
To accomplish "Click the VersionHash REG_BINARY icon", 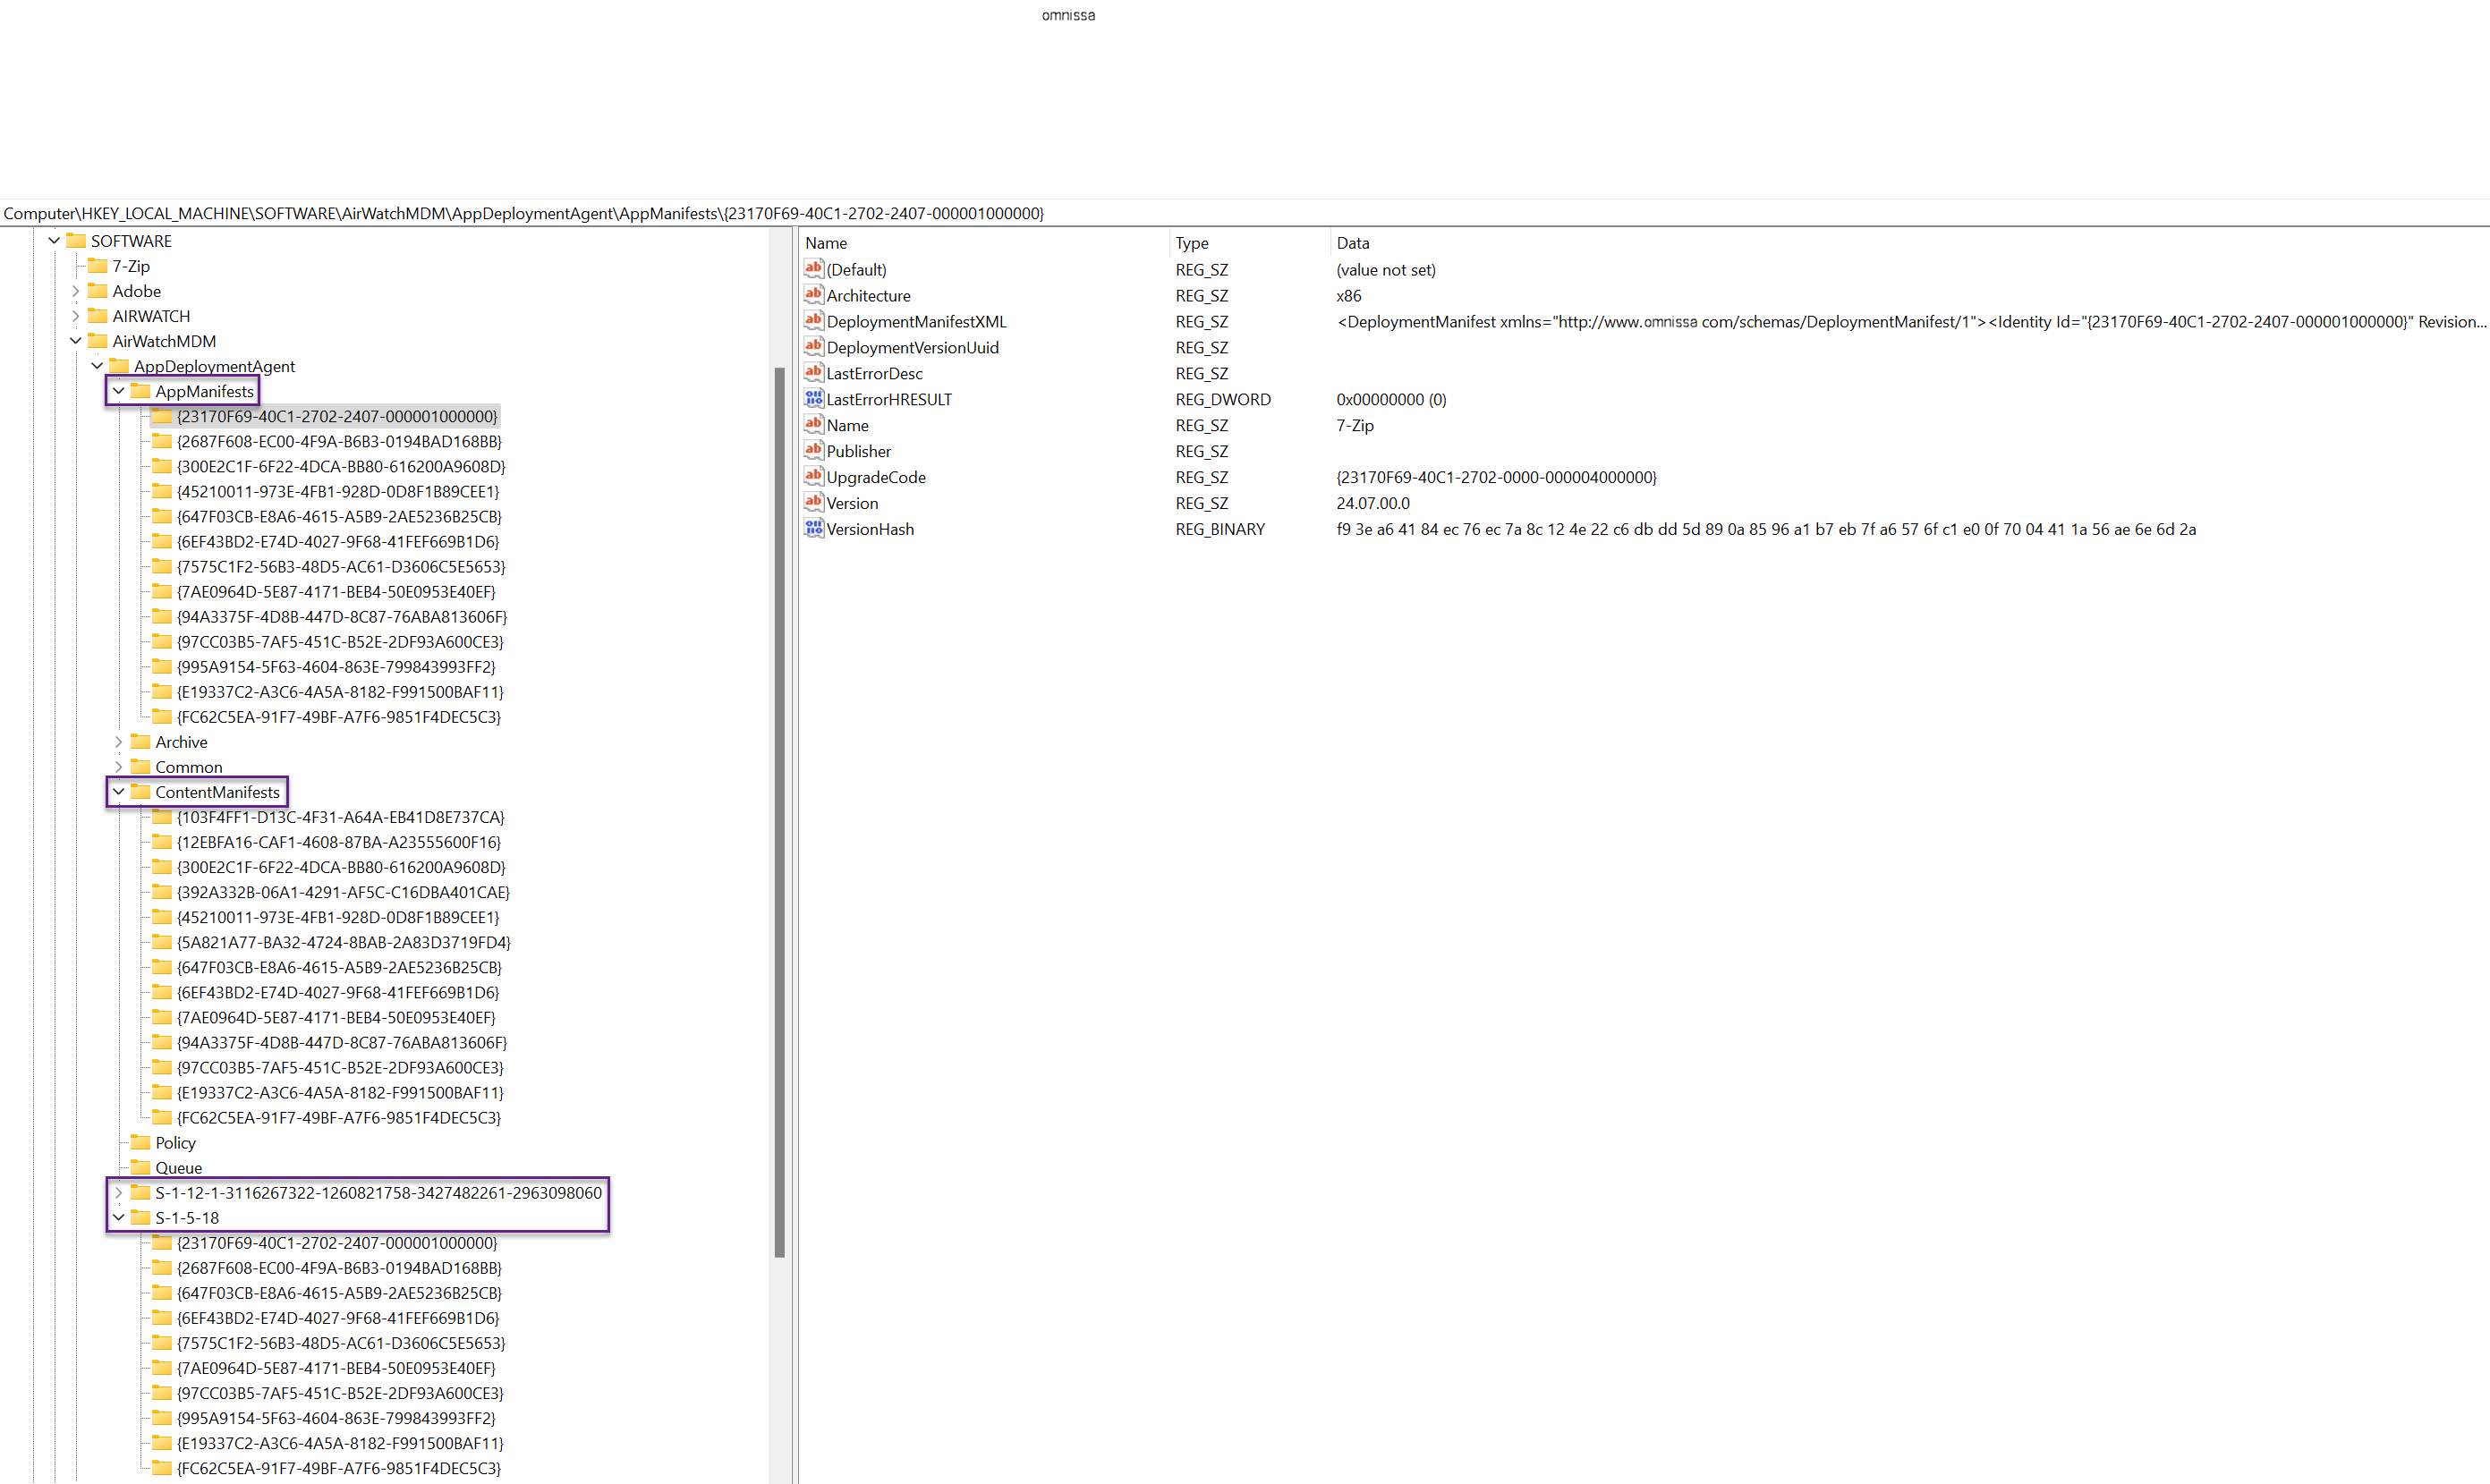I will click(x=813, y=529).
